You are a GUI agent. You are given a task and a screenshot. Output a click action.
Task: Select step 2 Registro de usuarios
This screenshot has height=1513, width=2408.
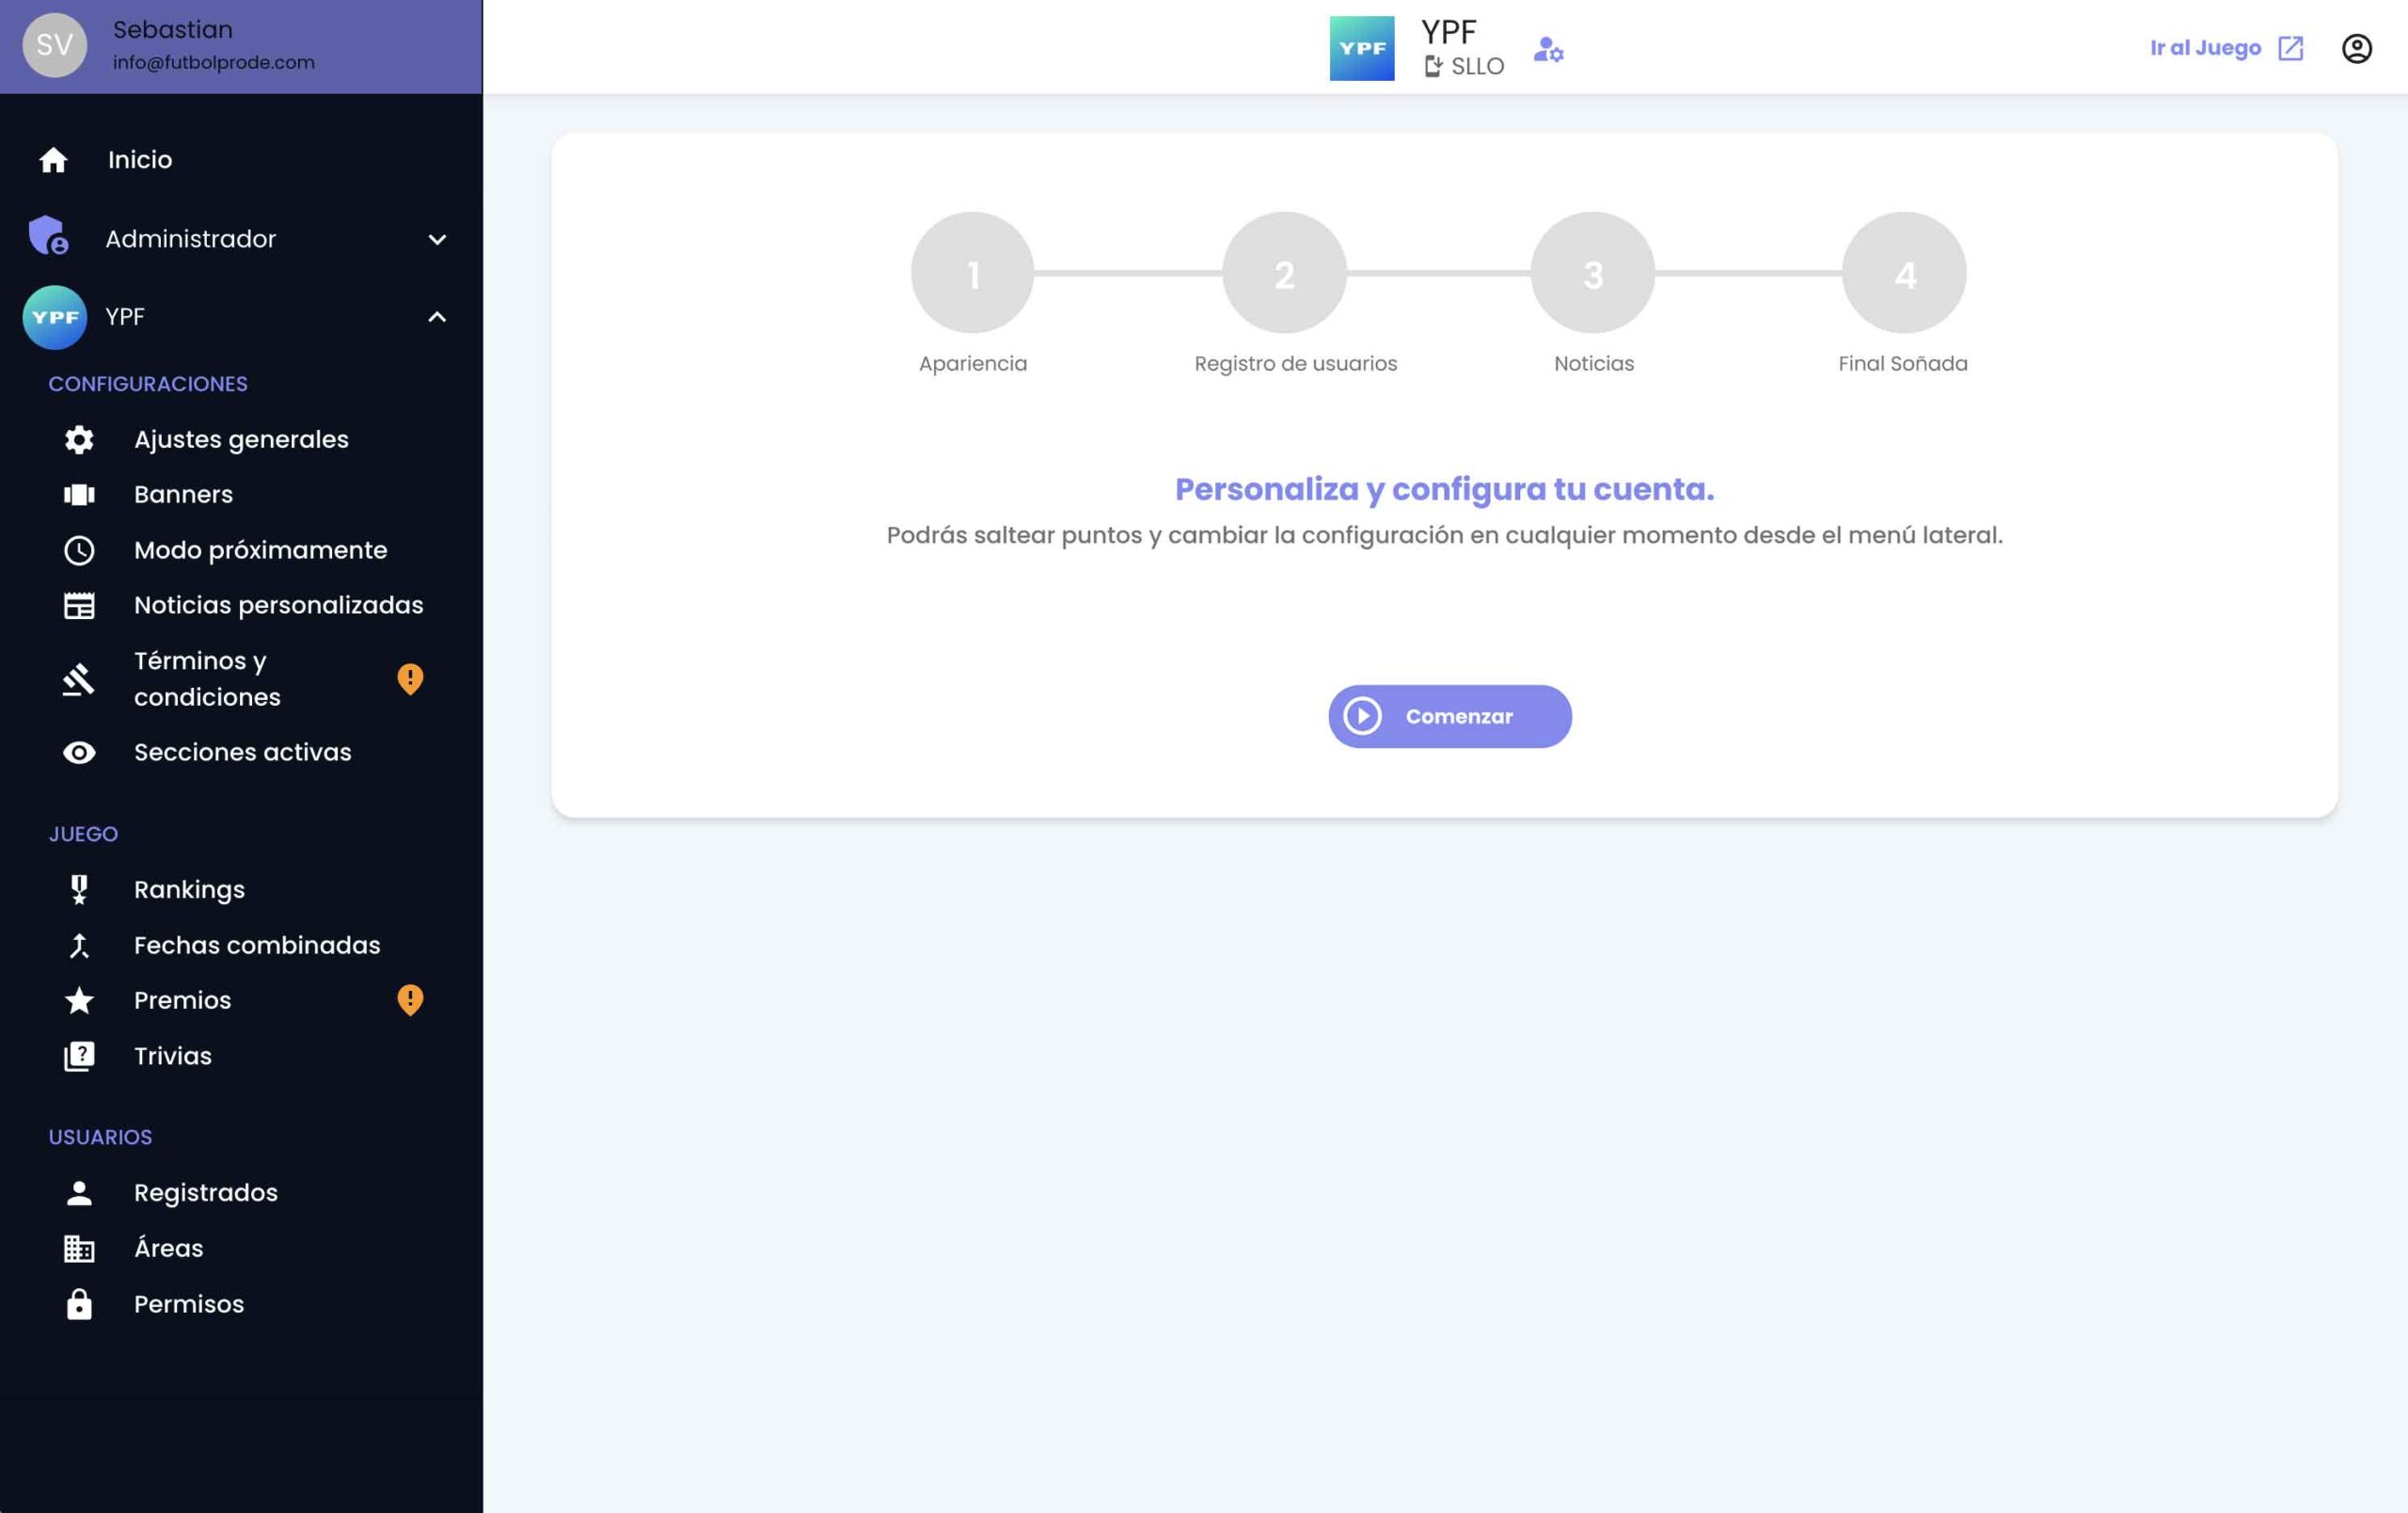coord(1284,273)
